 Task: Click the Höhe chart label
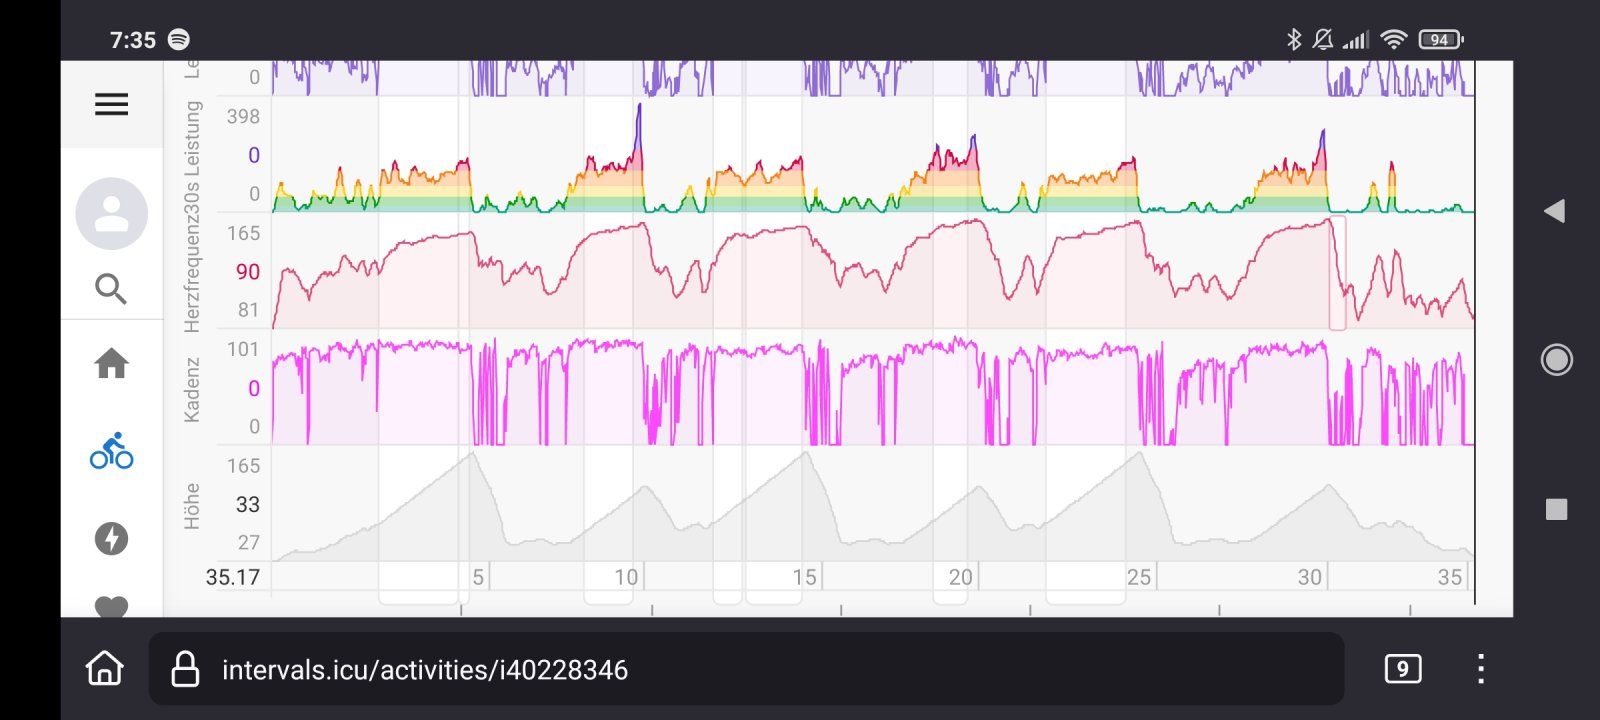(x=192, y=506)
